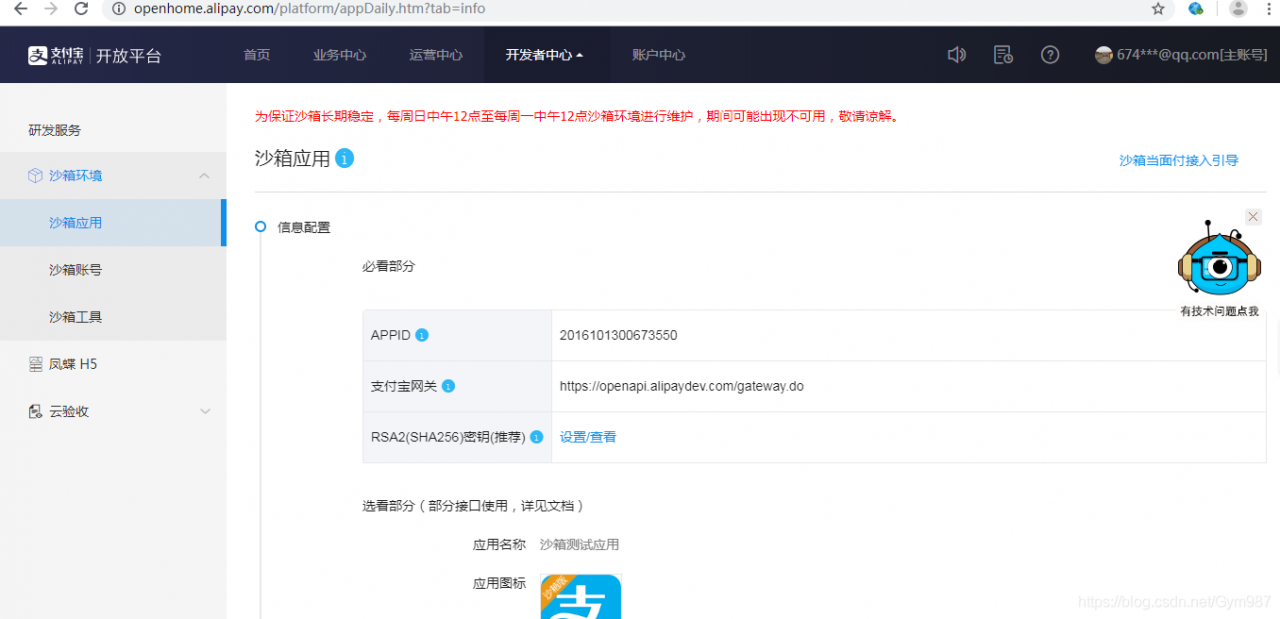Open the 674***@qq.com account menu

(x=1192, y=55)
